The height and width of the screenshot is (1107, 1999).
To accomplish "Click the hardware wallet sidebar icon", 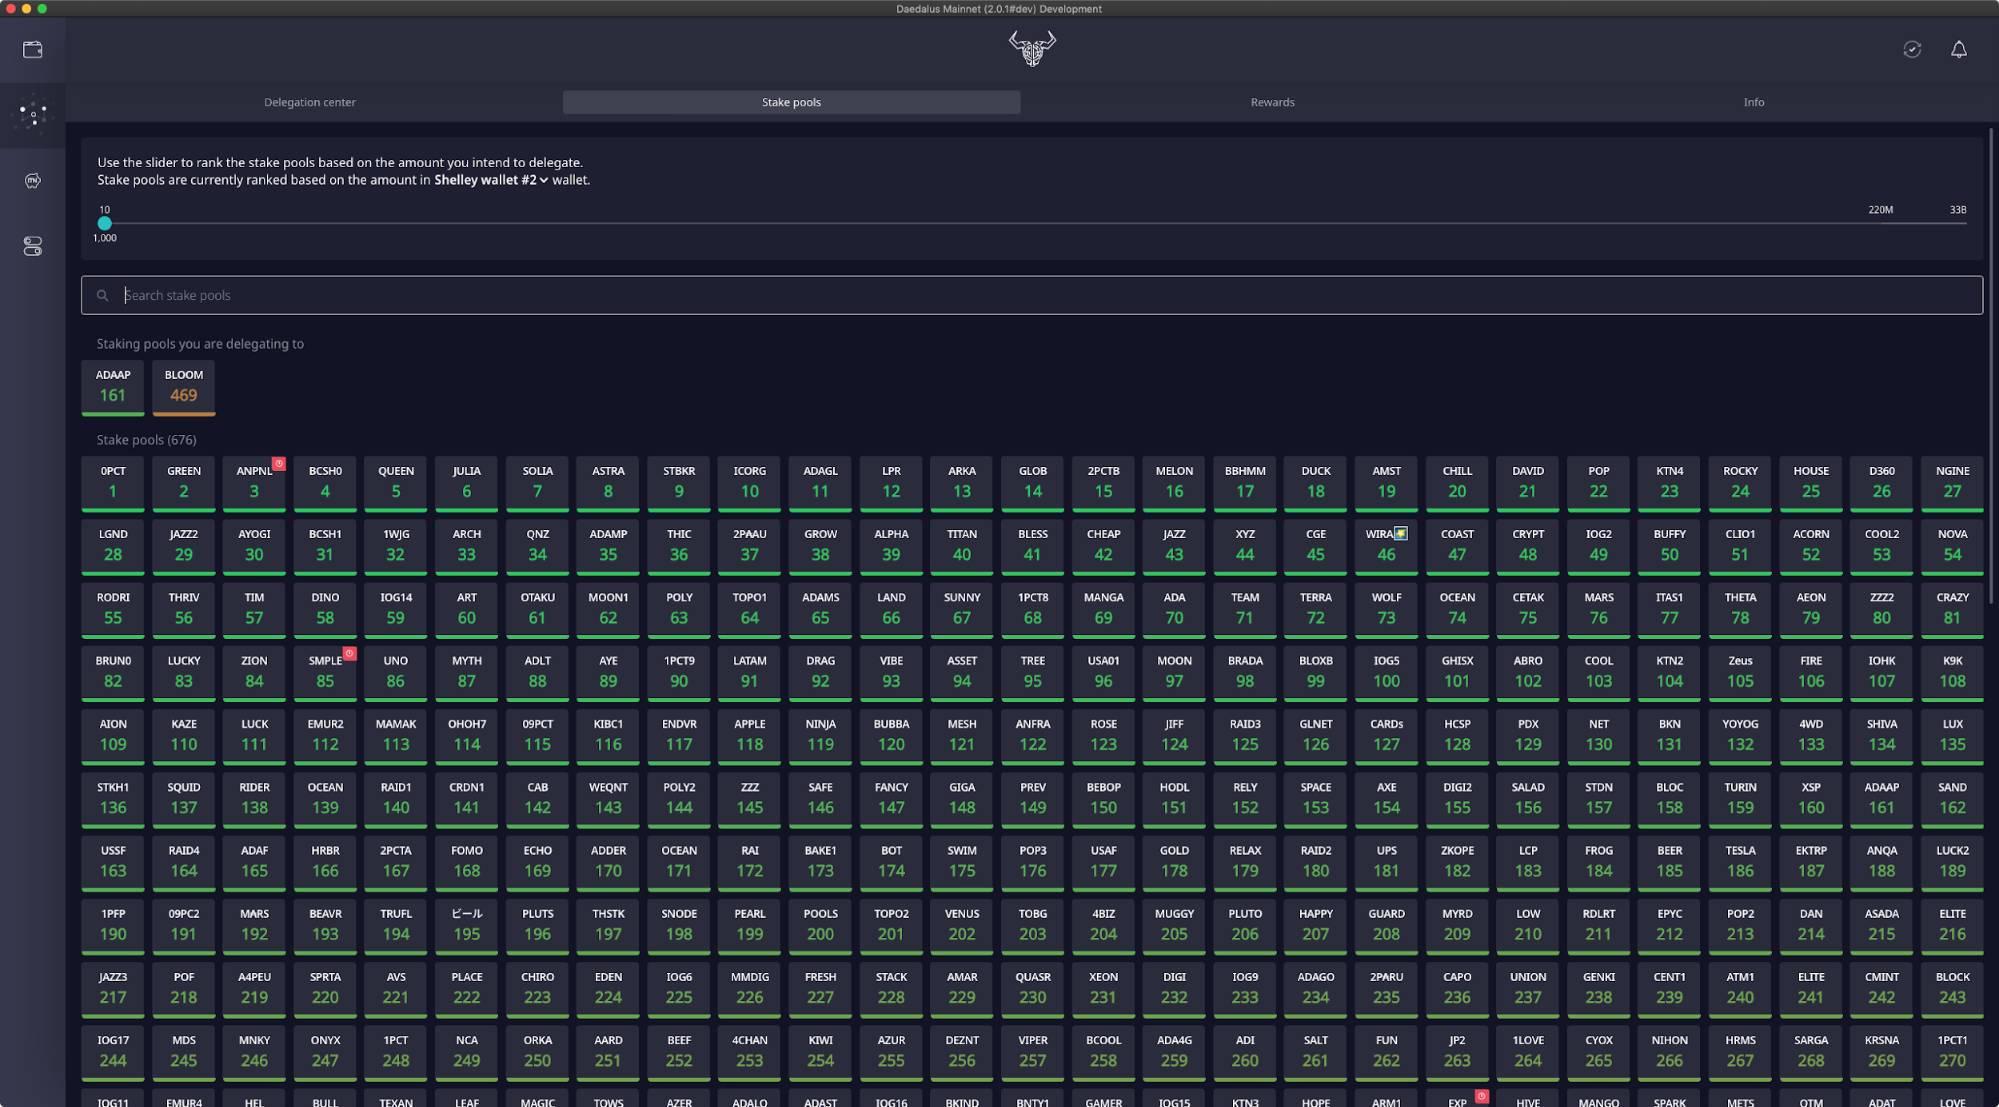I will tap(33, 181).
